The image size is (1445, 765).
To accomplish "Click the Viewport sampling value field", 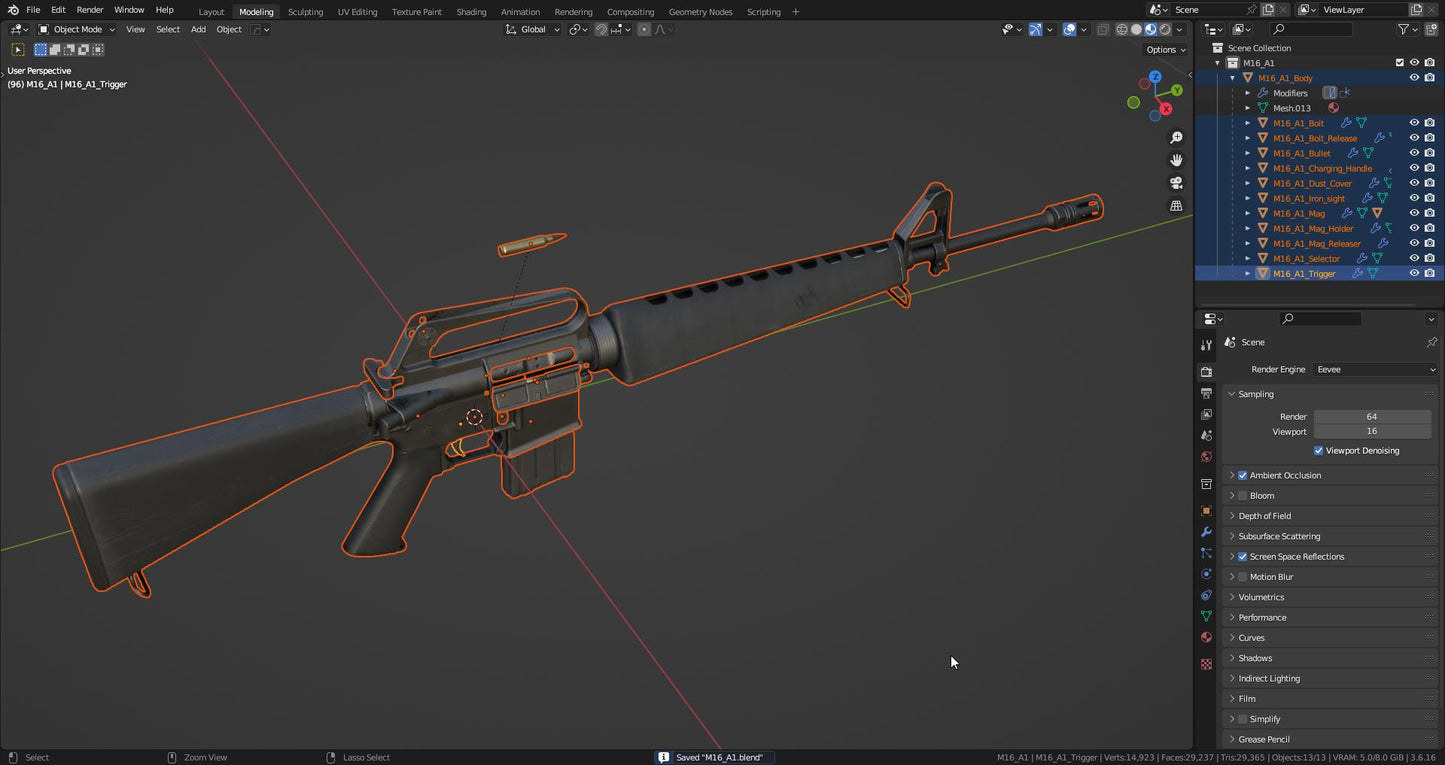I will pos(1372,431).
